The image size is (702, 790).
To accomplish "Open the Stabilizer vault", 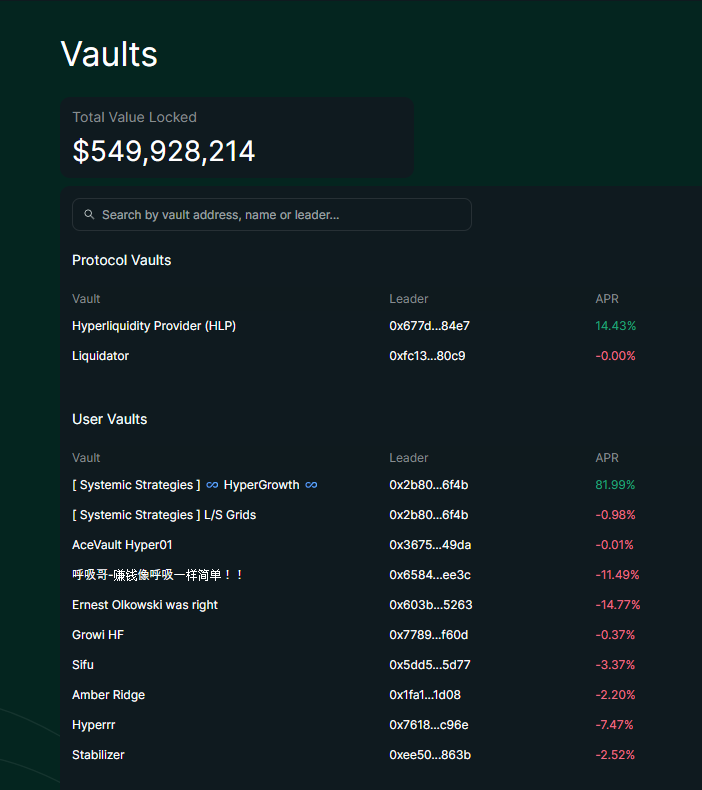I will [x=98, y=755].
